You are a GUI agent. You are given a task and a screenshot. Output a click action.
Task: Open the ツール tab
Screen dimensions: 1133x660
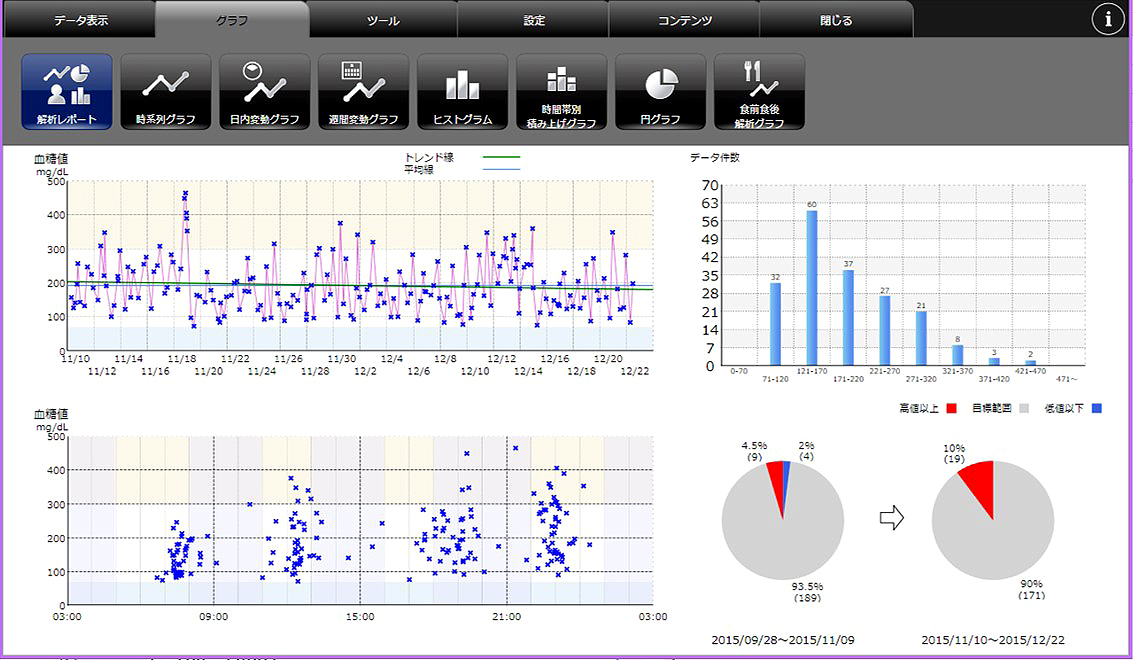[383, 20]
